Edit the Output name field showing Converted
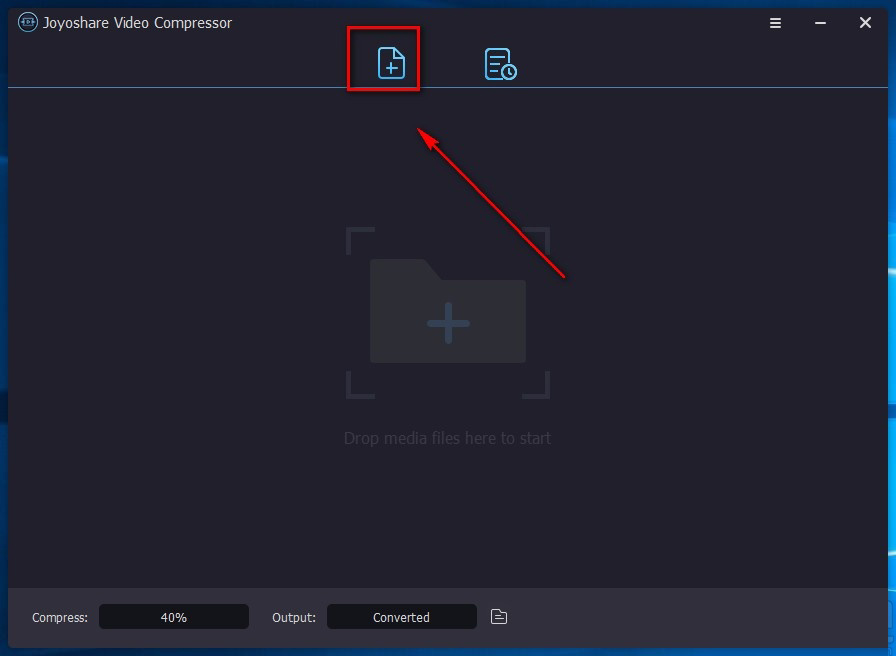This screenshot has height=656, width=896. point(401,617)
